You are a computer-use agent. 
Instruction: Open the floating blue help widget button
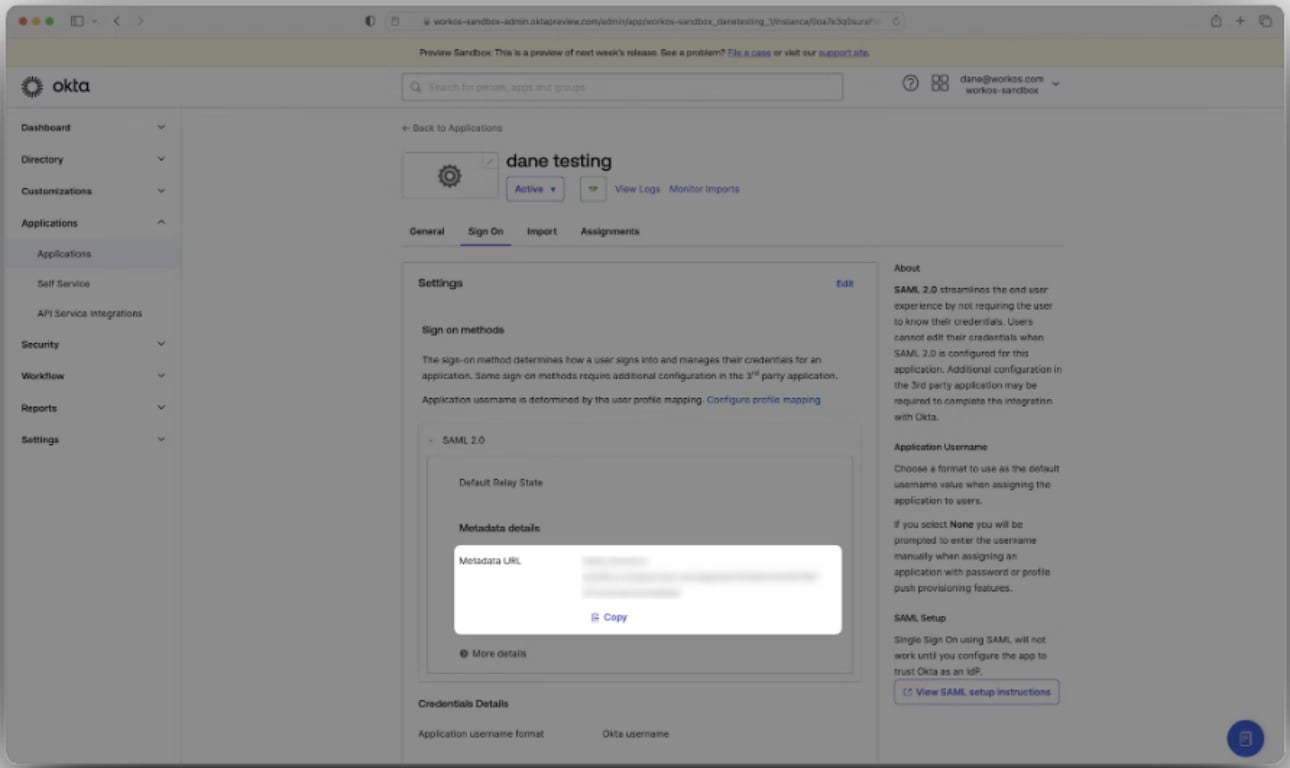point(1245,738)
